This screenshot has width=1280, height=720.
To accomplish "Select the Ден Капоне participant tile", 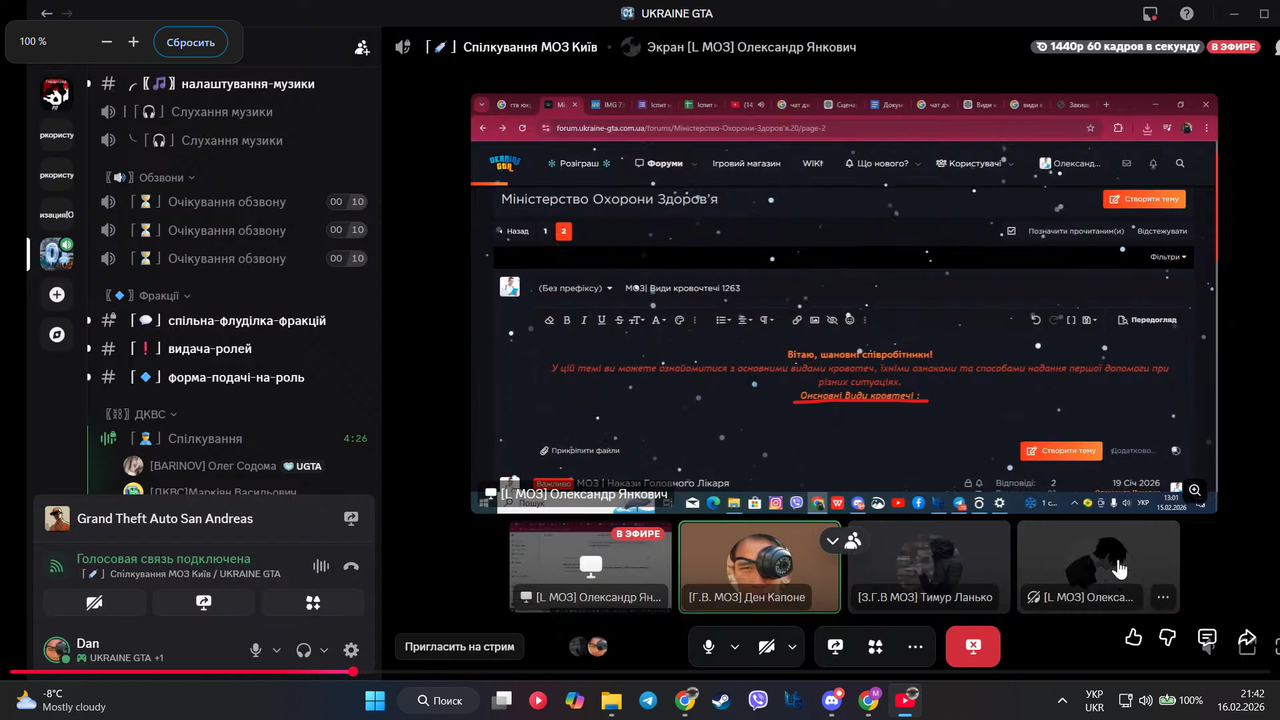I will coord(760,566).
